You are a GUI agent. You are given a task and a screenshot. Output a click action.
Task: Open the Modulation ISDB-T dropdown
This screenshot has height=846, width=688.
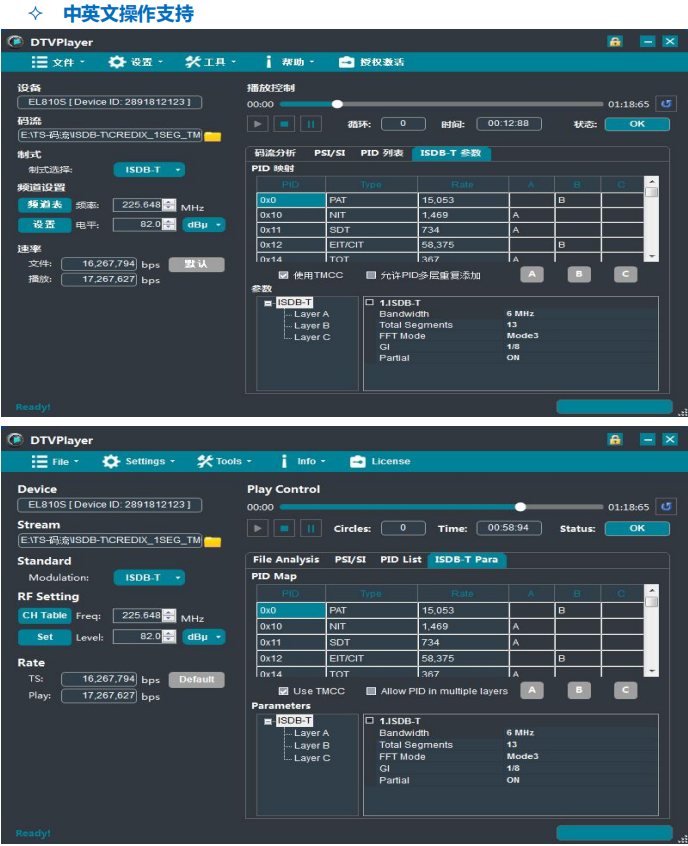point(149,578)
